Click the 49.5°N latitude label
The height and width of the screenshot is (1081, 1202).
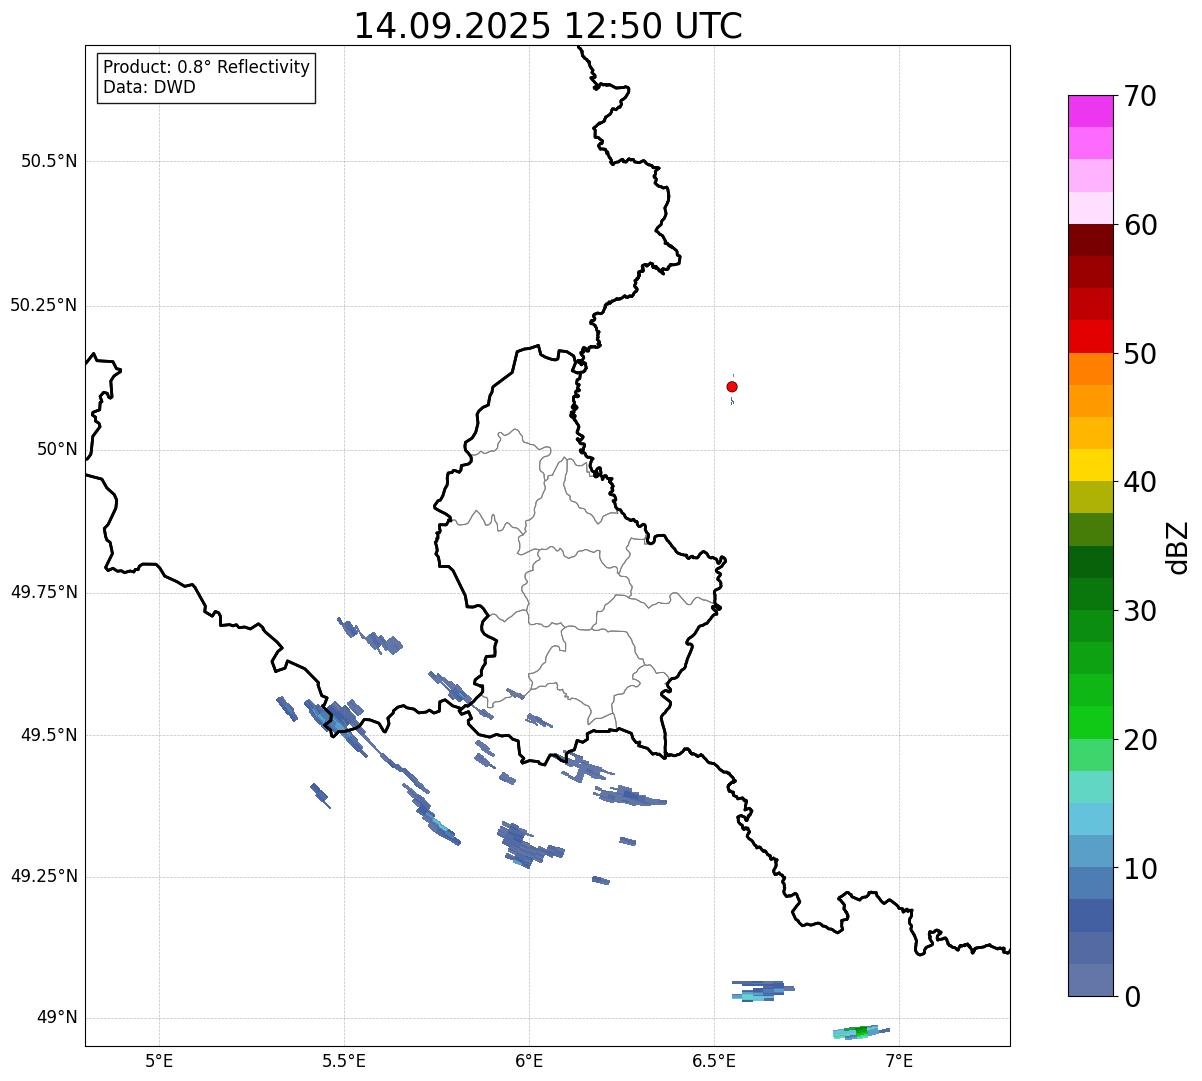pyautogui.click(x=49, y=735)
